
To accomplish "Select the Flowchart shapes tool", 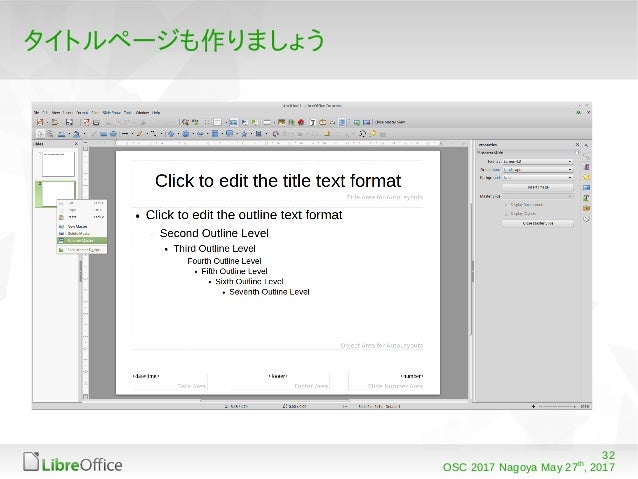I will point(215,133).
